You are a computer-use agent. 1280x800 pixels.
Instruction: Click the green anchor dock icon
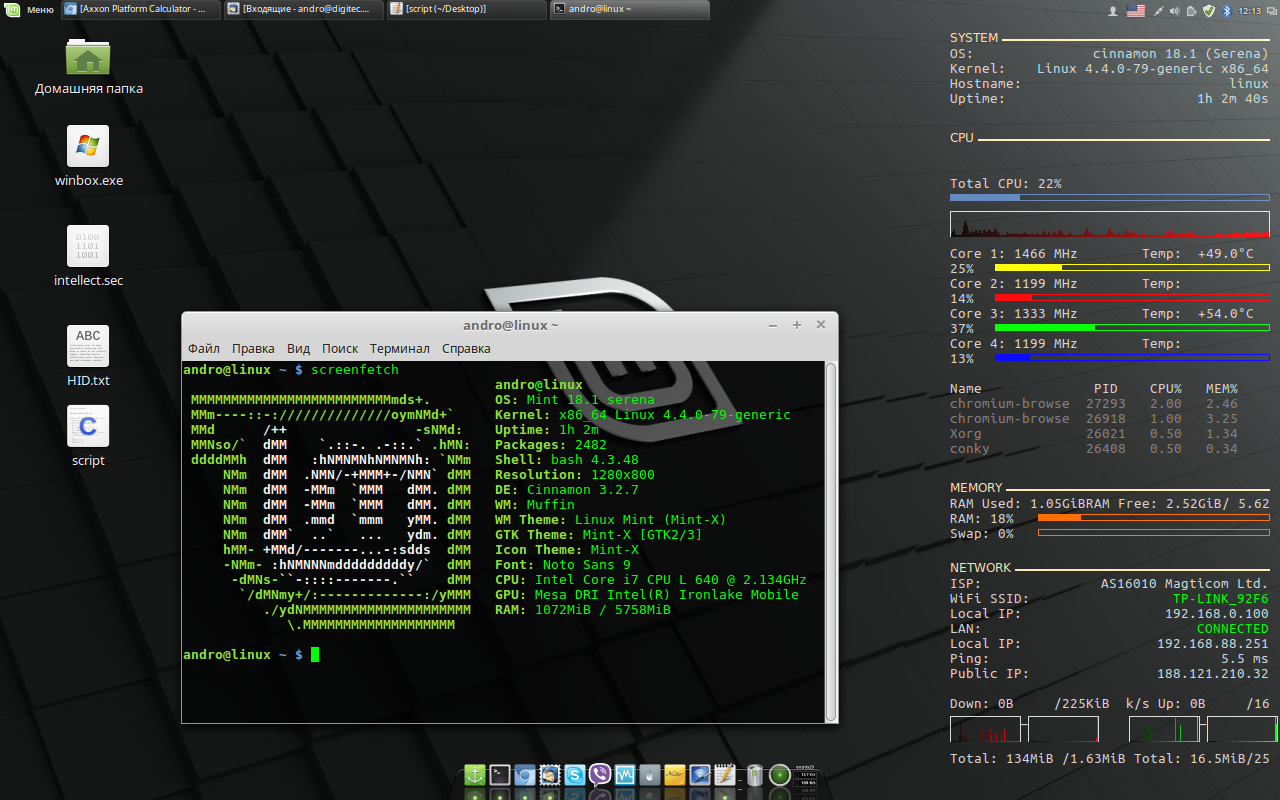point(474,775)
